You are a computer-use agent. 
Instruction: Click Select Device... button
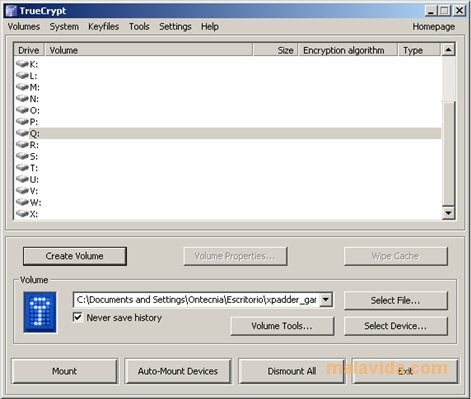[396, 326]
